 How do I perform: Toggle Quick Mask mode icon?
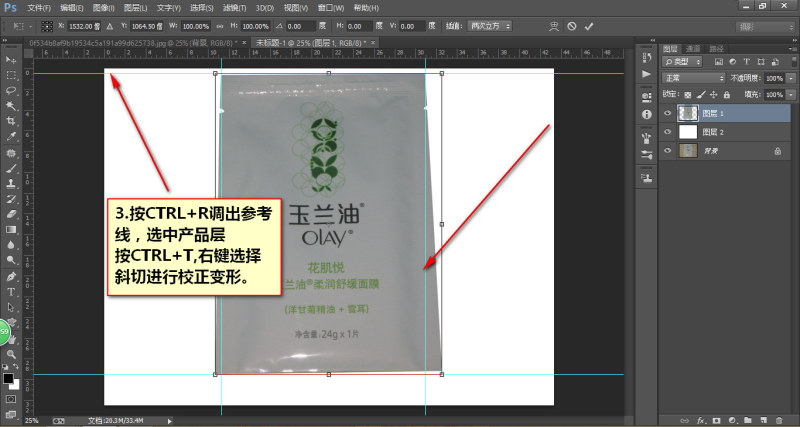point(11,399)
